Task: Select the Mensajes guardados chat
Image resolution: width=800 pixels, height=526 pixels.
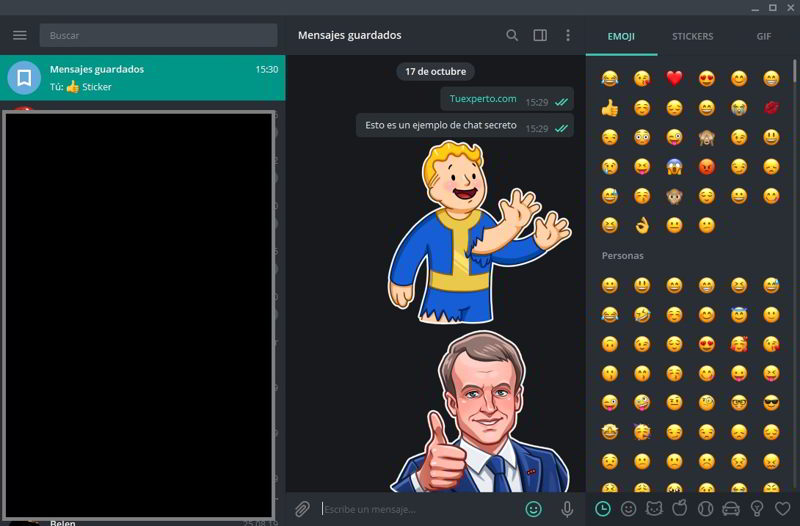Action: click(x=142, y=78)
